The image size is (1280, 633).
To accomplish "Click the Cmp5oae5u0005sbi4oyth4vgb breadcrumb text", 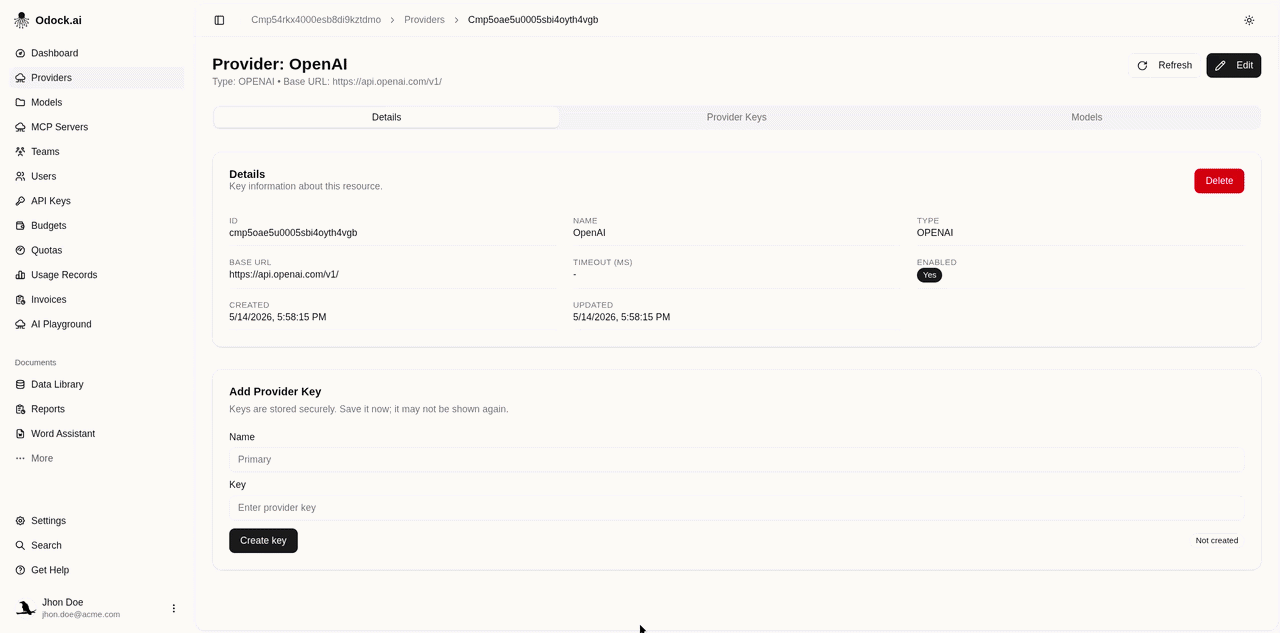I will point(533,20).
